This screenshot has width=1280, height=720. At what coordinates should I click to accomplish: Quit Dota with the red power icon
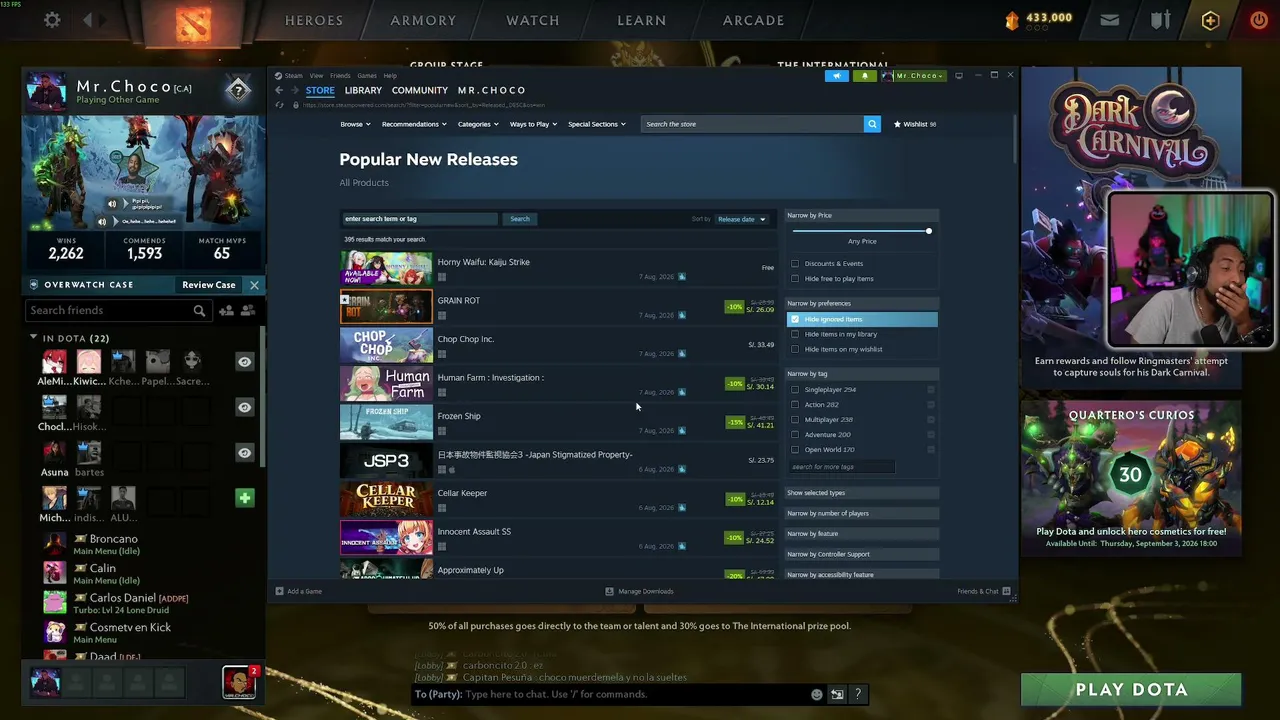coord(1259,20)
